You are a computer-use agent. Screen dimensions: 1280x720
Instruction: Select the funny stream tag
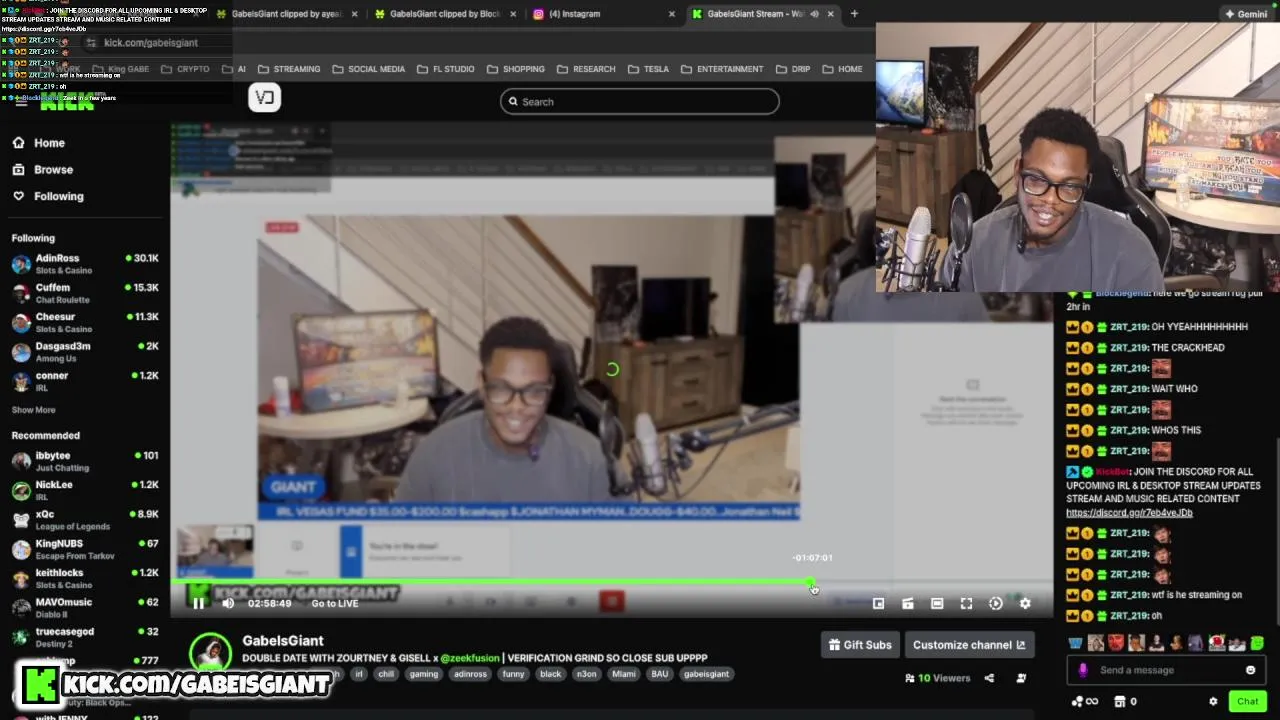(513, 674)
